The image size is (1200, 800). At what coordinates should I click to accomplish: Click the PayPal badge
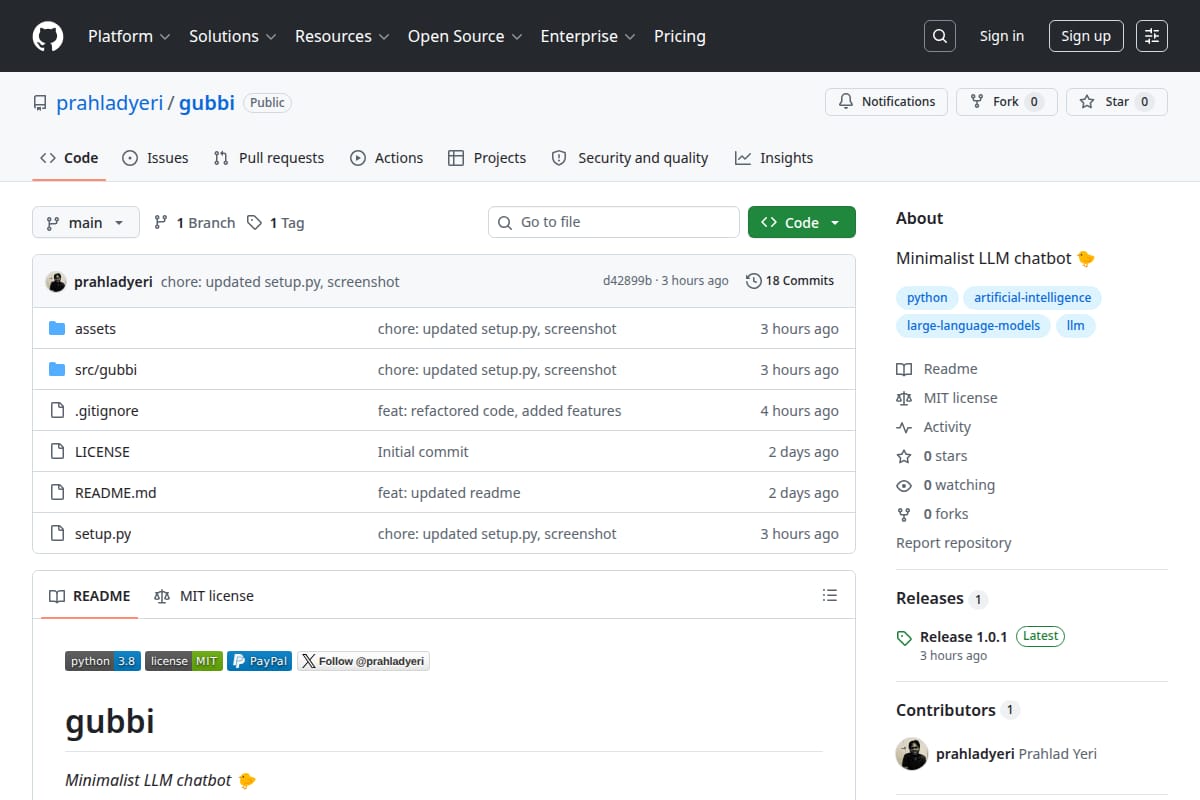259,661
